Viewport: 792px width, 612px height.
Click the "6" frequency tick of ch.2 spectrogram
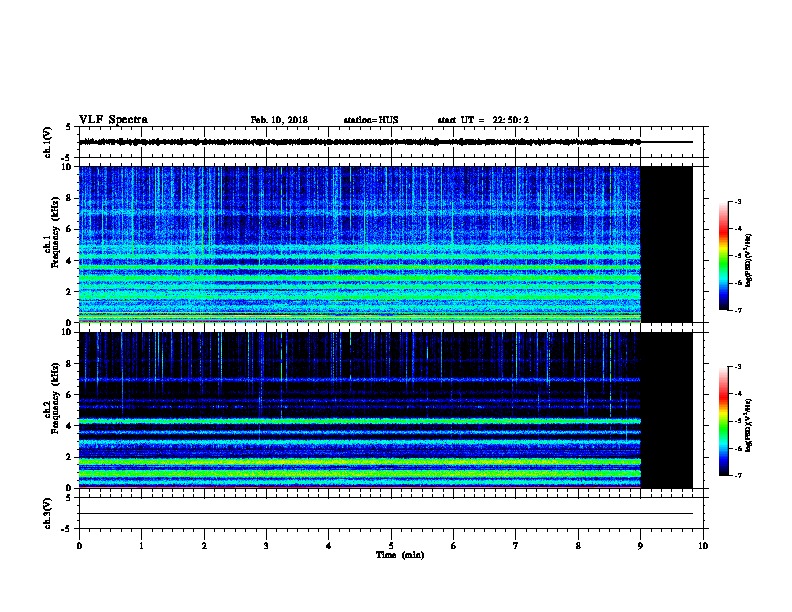tap(70, 394)
